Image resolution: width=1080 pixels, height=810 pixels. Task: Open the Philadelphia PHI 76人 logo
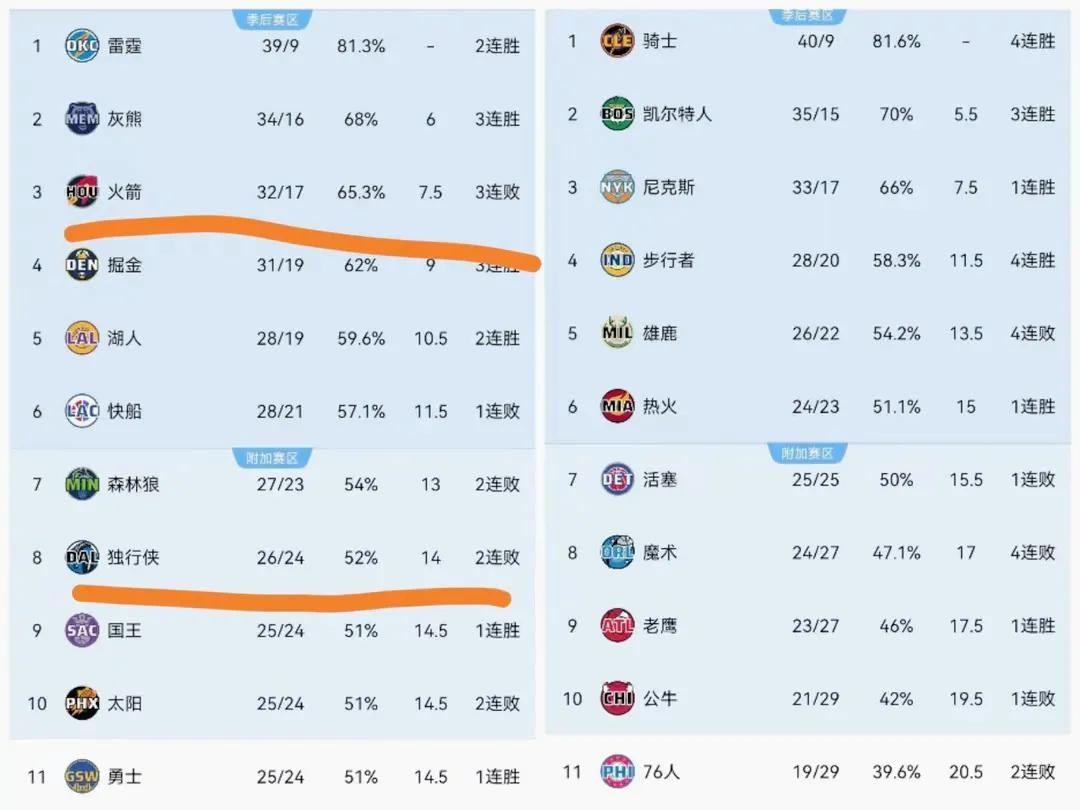[x=617, y=771]
